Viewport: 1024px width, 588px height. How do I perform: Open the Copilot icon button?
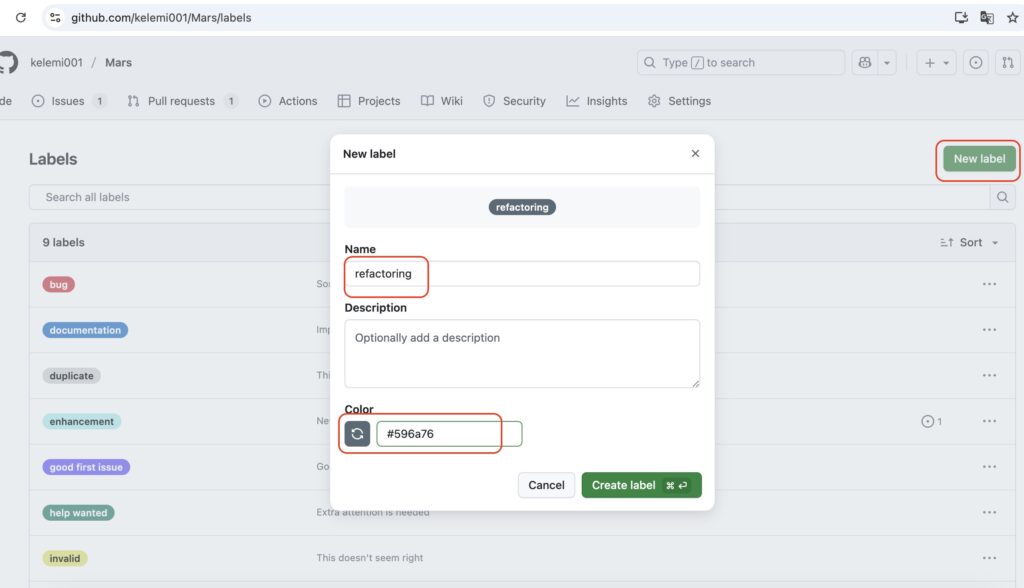click(x=865, y=63)
